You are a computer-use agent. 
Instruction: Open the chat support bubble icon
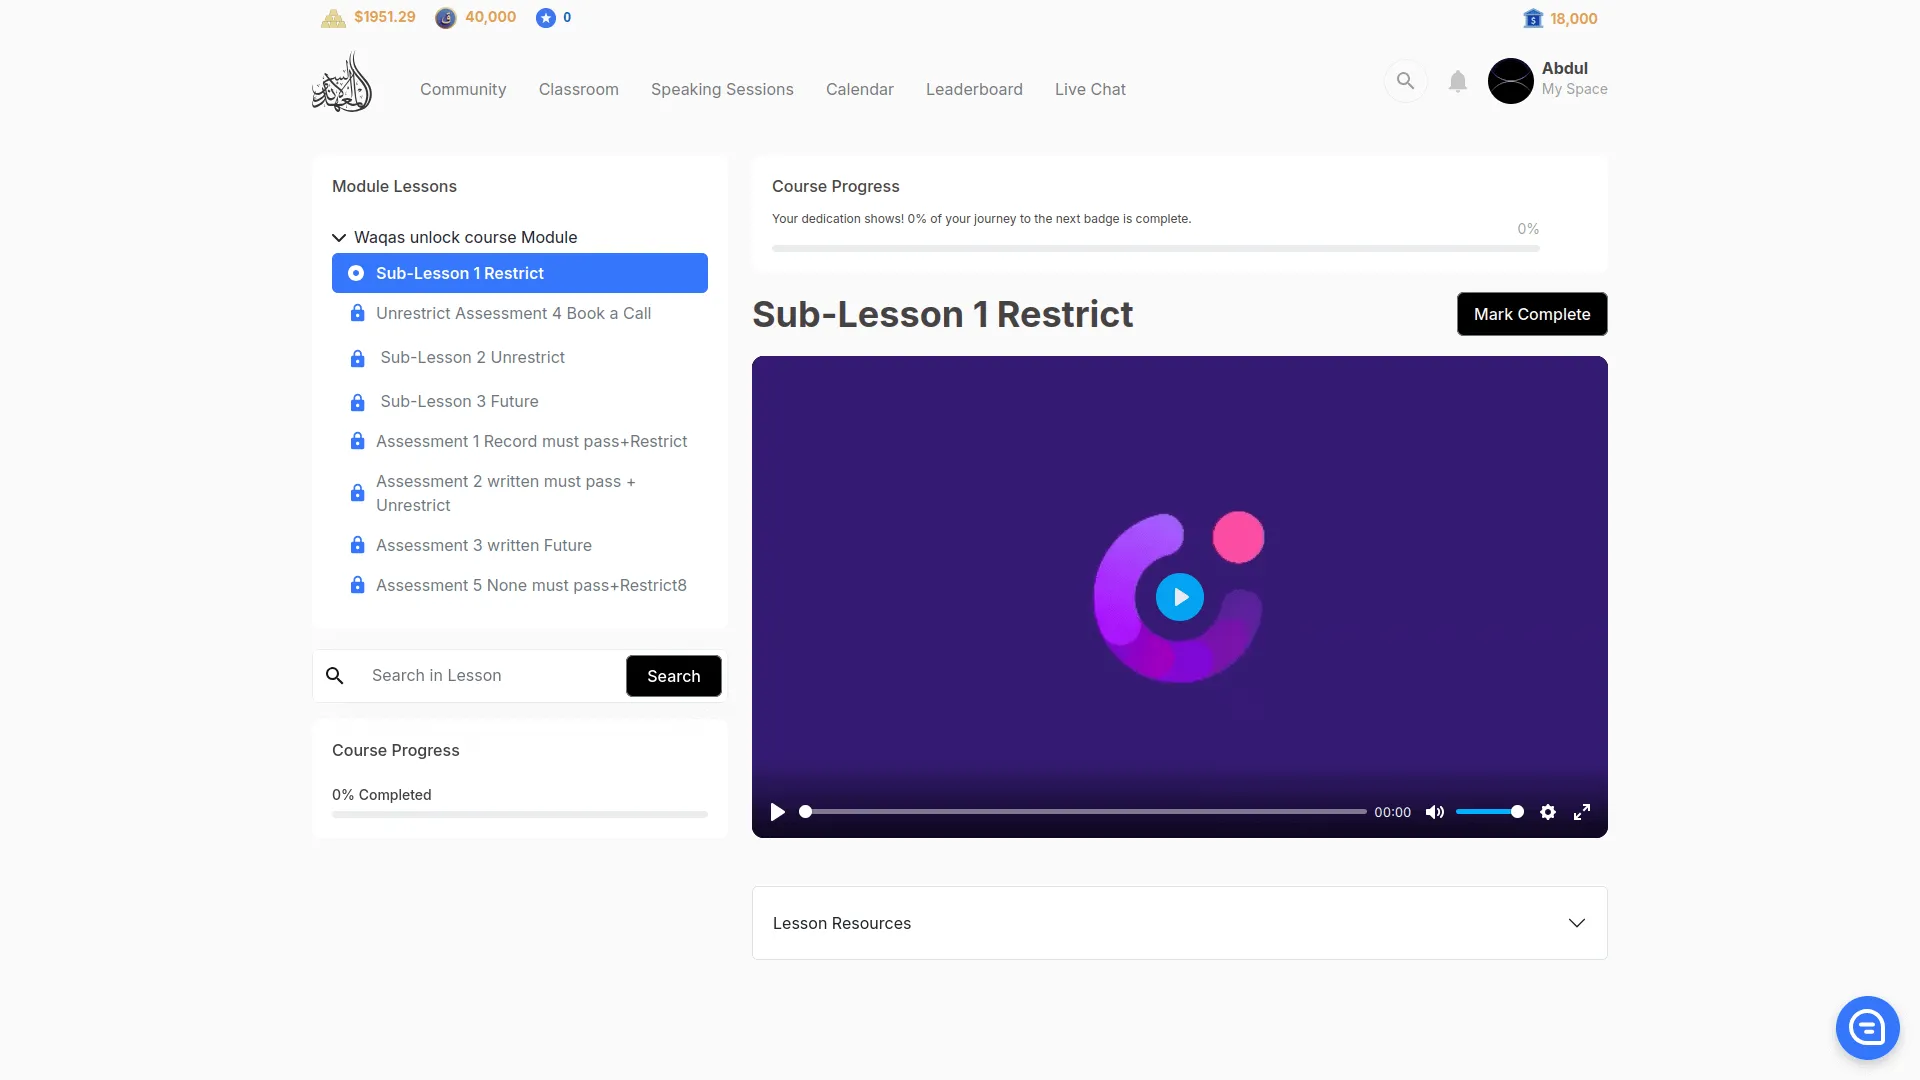coord(1867,1027)
